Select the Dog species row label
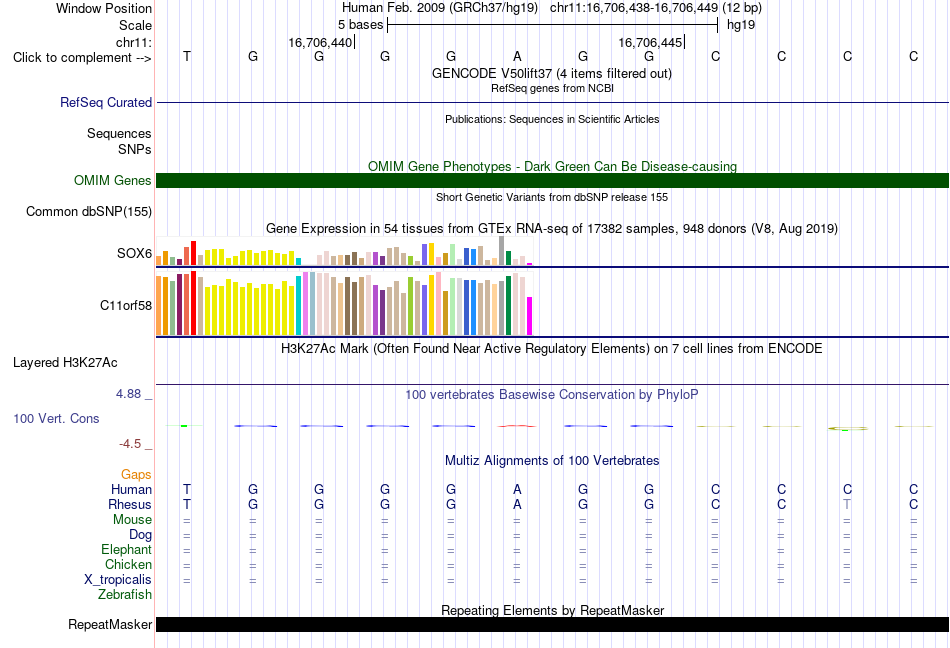 [x=141, y=535]
